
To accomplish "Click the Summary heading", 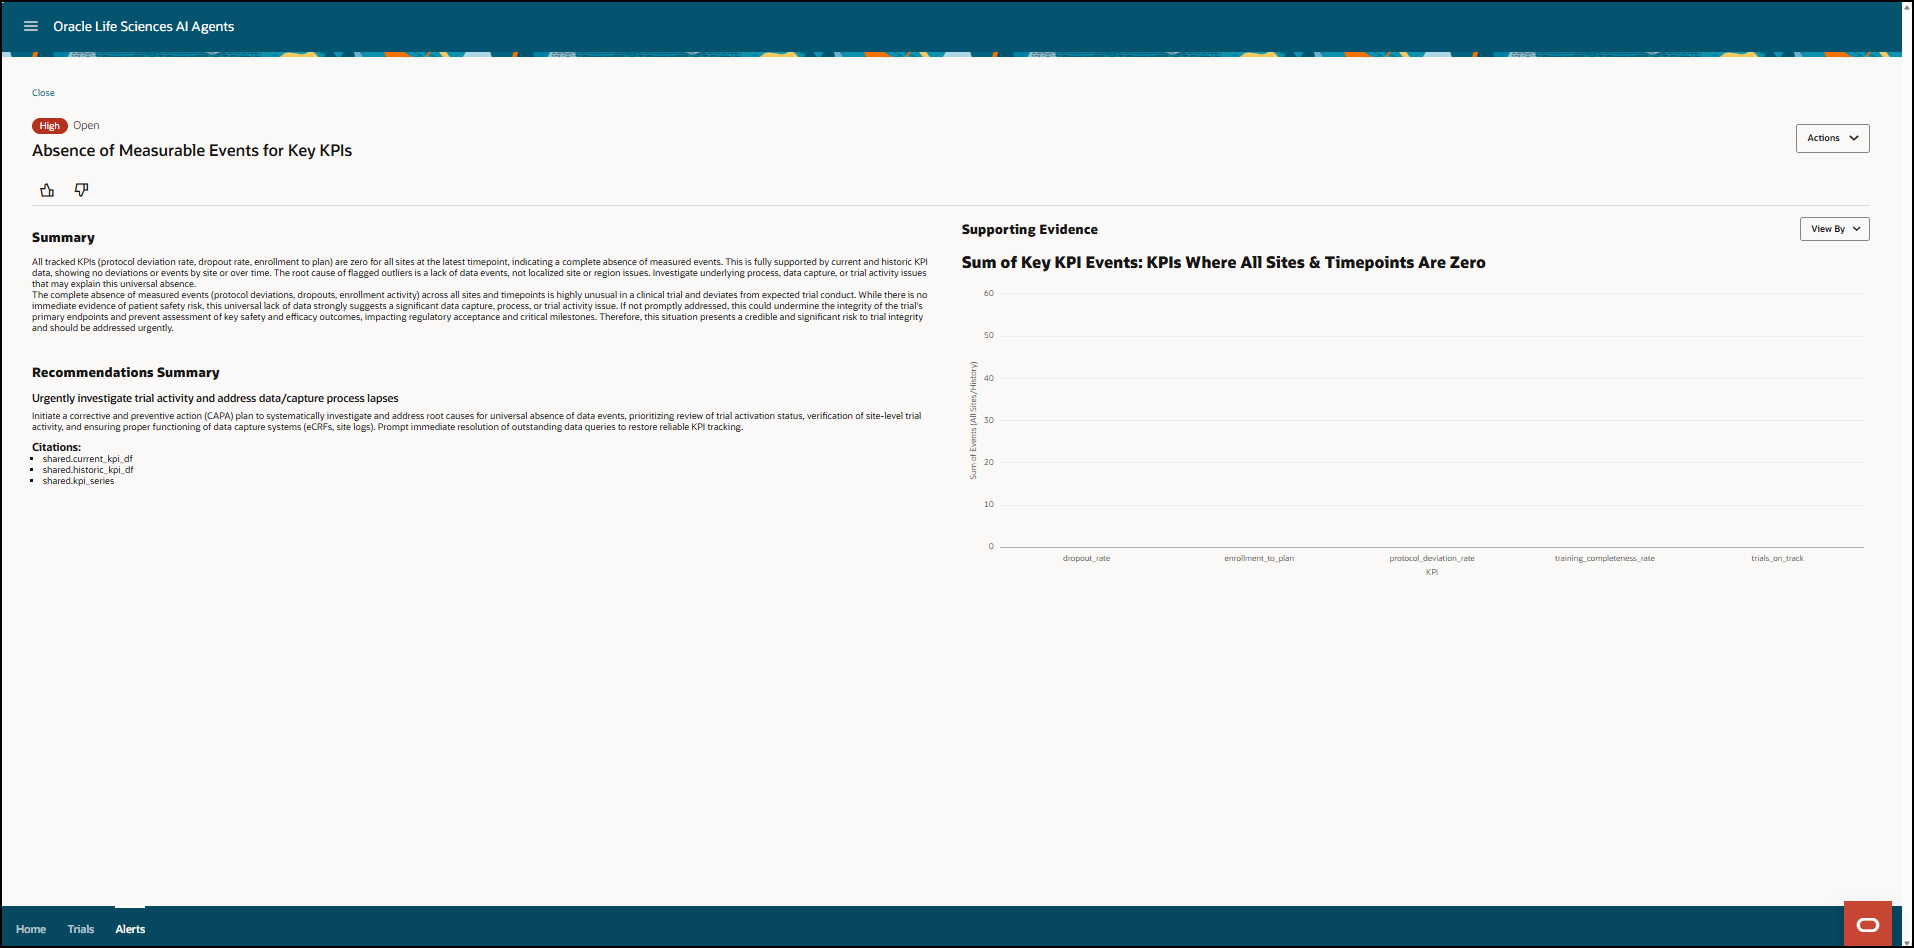I will (x=63, y=237).
